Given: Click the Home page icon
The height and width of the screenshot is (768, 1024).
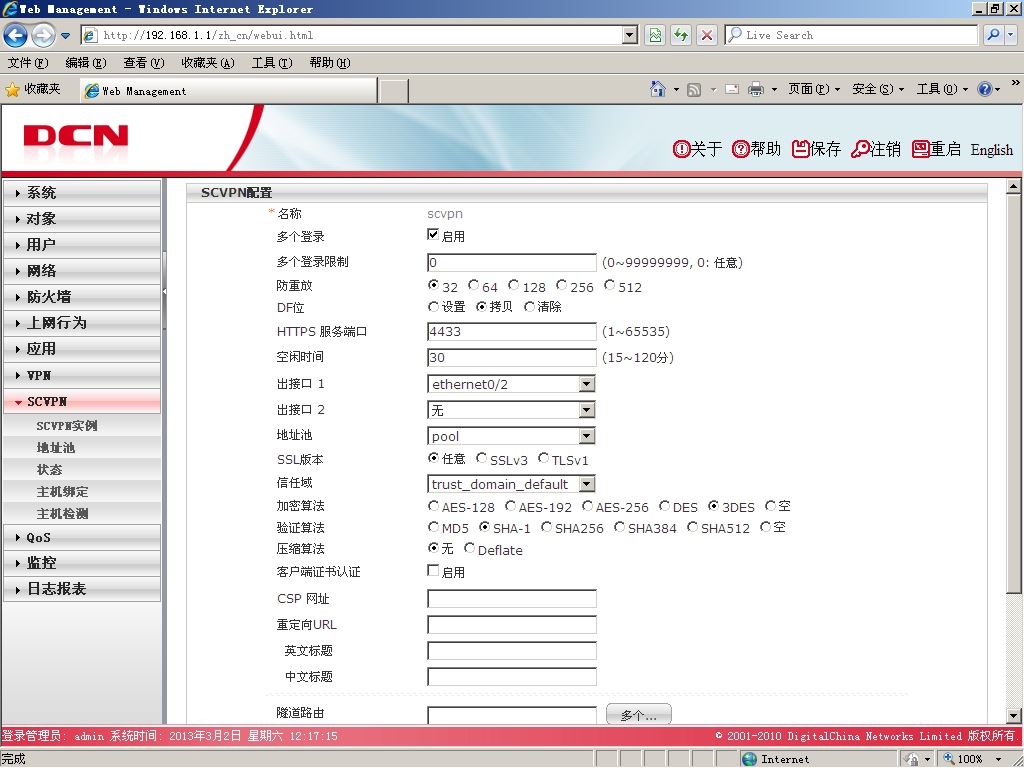Looking at the screenshot, I should pos(658,89).
